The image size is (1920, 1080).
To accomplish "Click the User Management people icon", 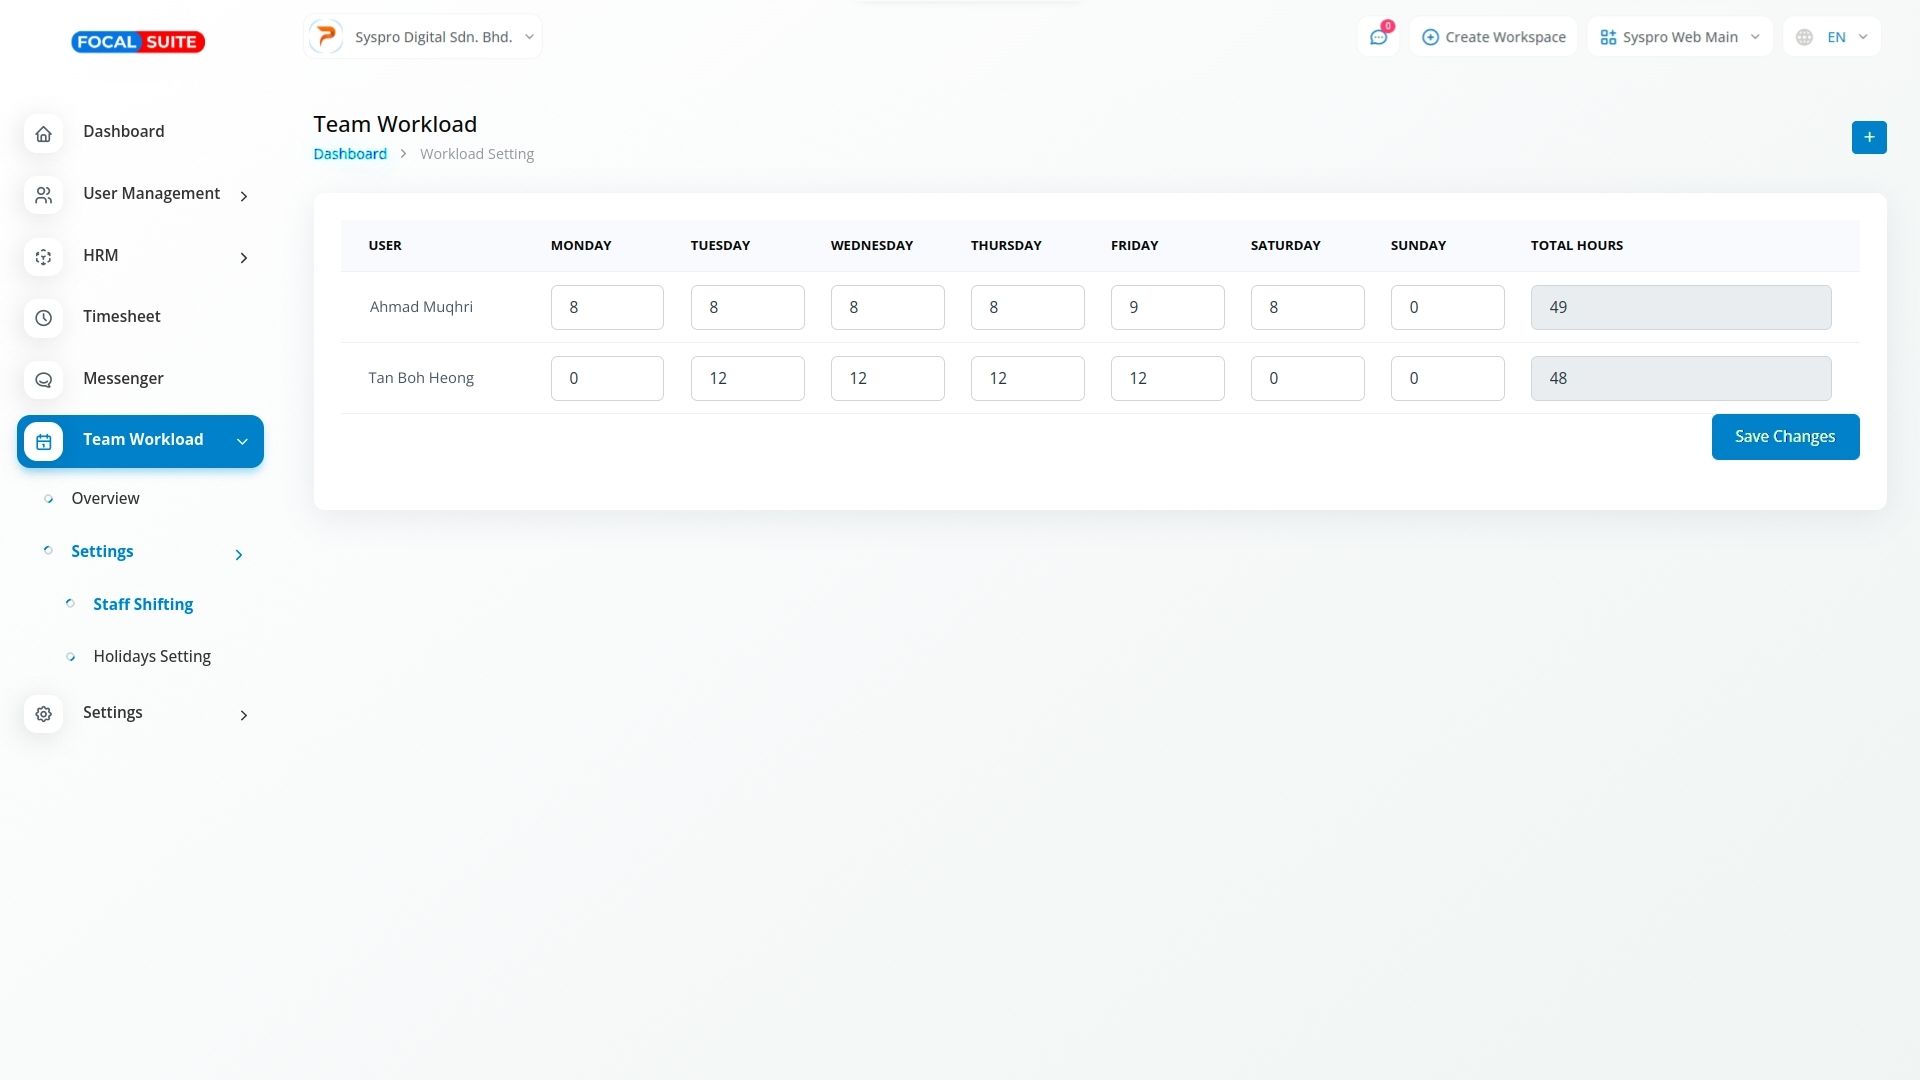I will tap(43, 195).
